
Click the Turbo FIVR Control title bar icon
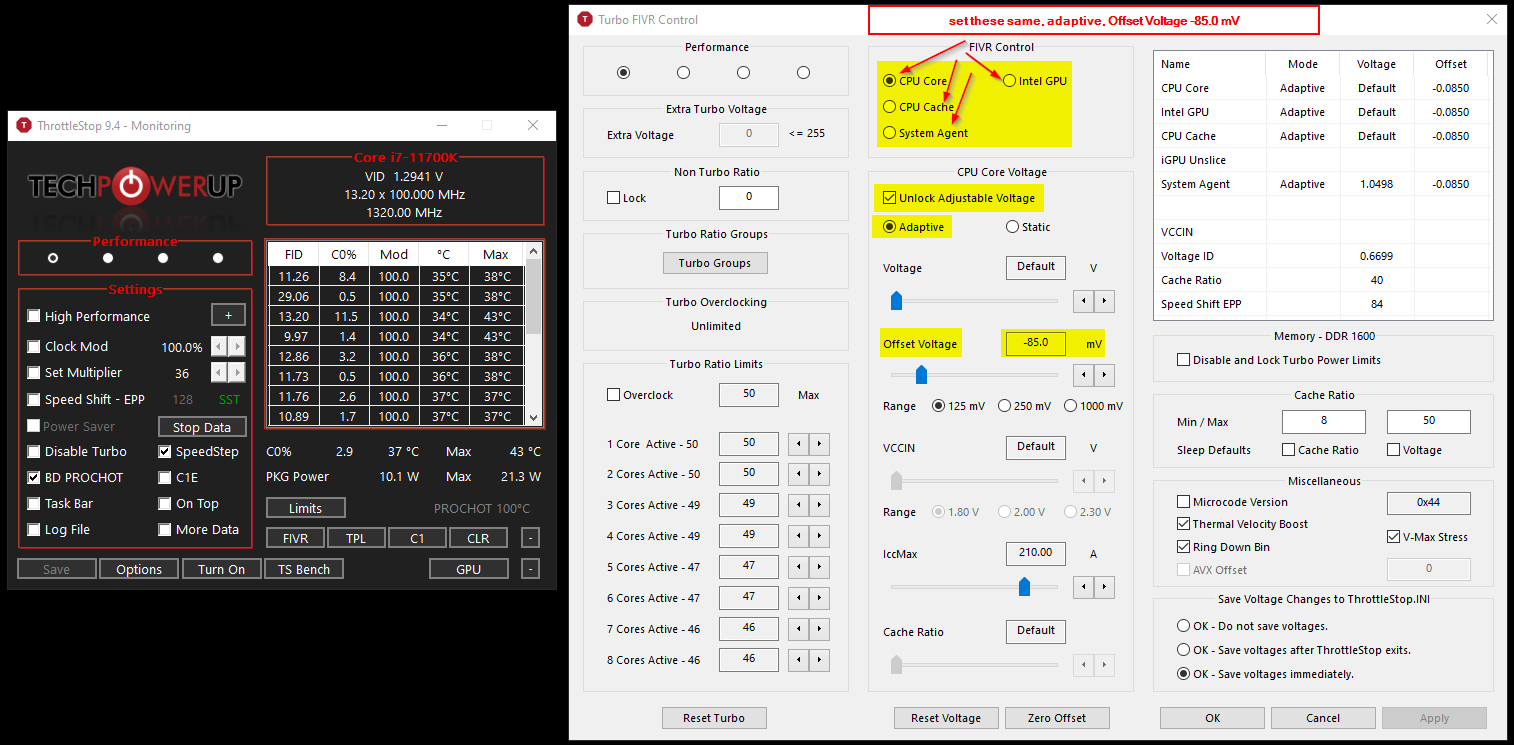pos(585,19)
